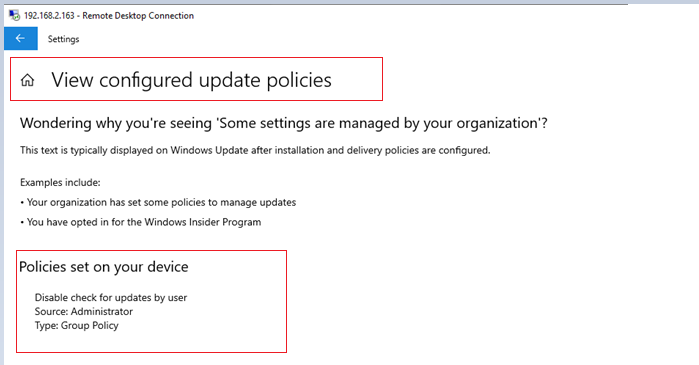699x365 pixels.
Task: Click the 'Type: Group Policy' line
Action: pos(77,326)
